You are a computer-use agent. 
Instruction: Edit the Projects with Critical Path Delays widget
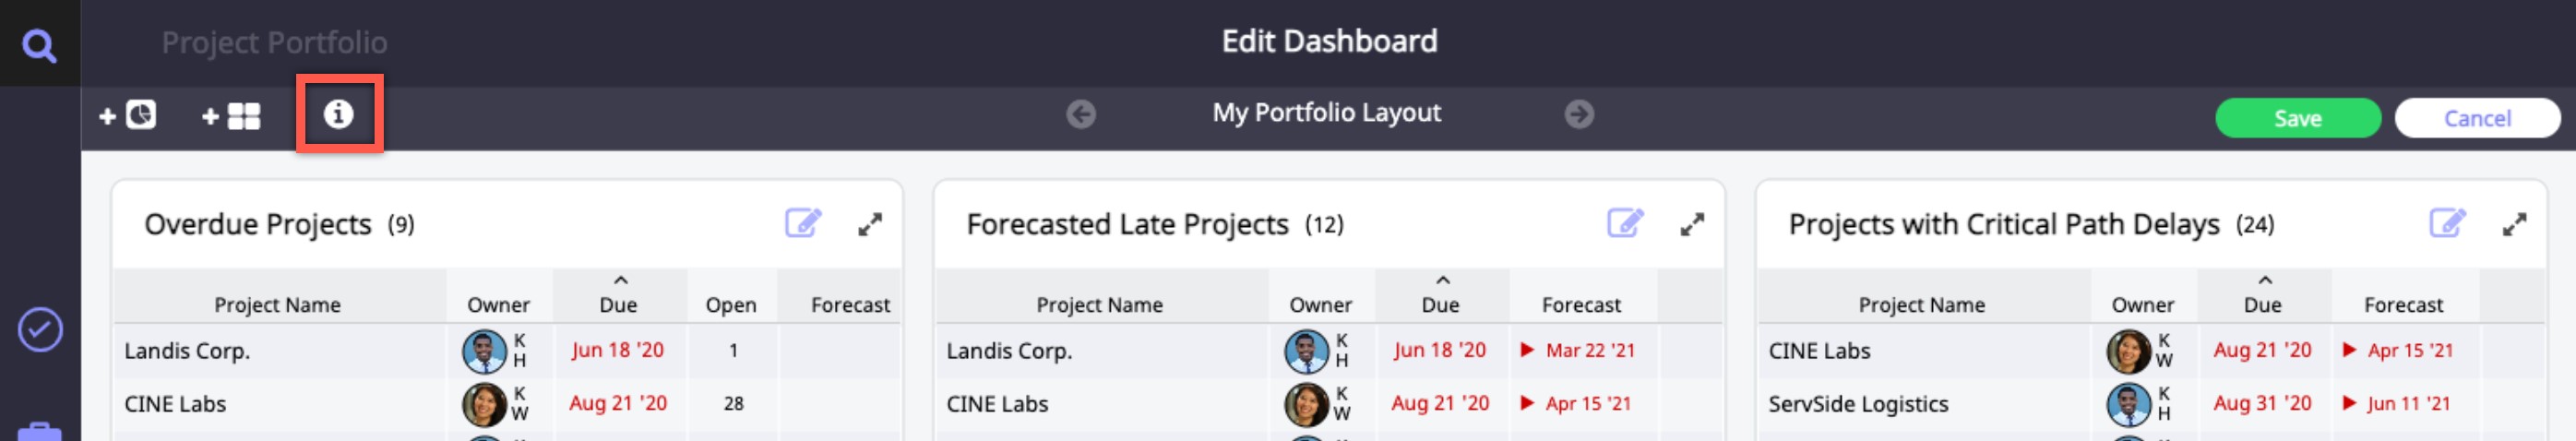(2447, 223)
